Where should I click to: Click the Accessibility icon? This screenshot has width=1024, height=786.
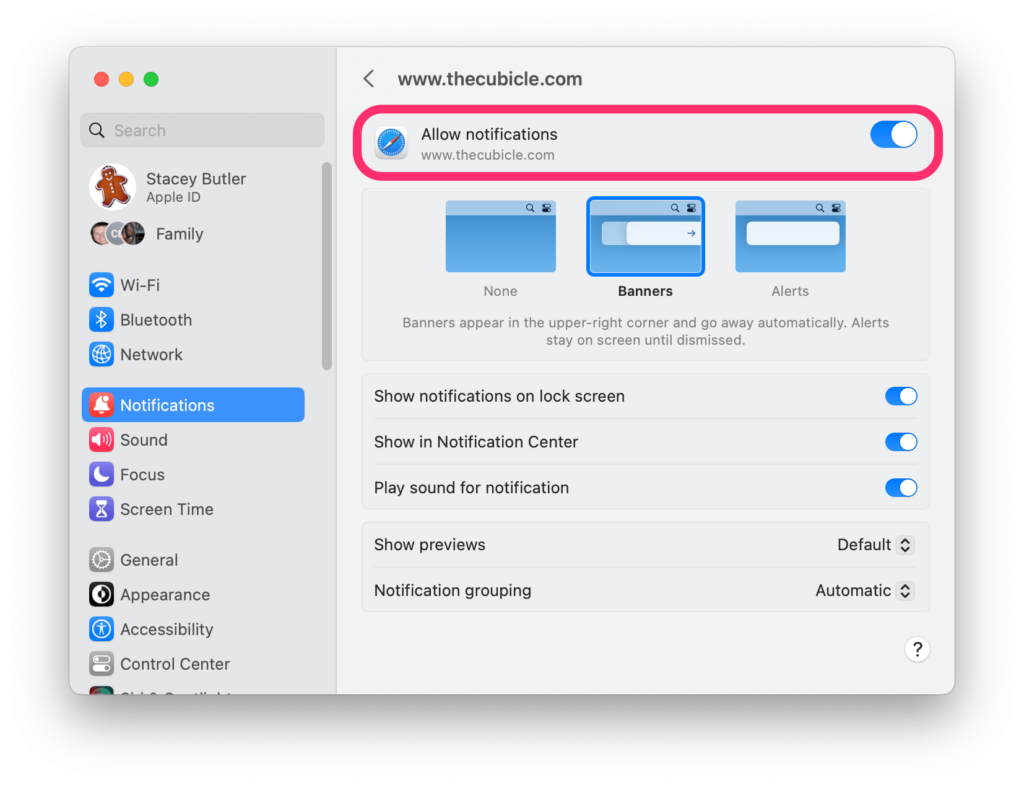click(x=101, y=629)
